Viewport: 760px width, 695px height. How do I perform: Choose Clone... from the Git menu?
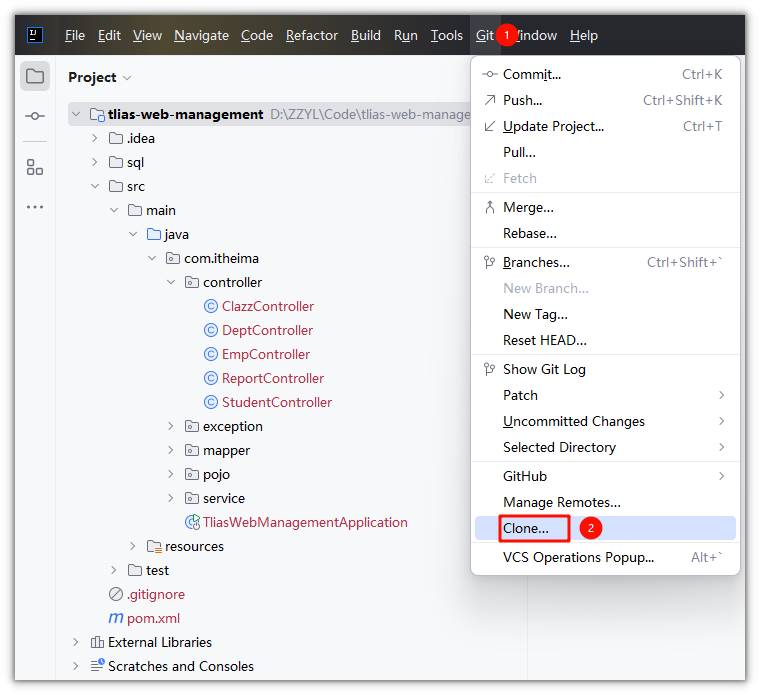click(x=605, y=528)
